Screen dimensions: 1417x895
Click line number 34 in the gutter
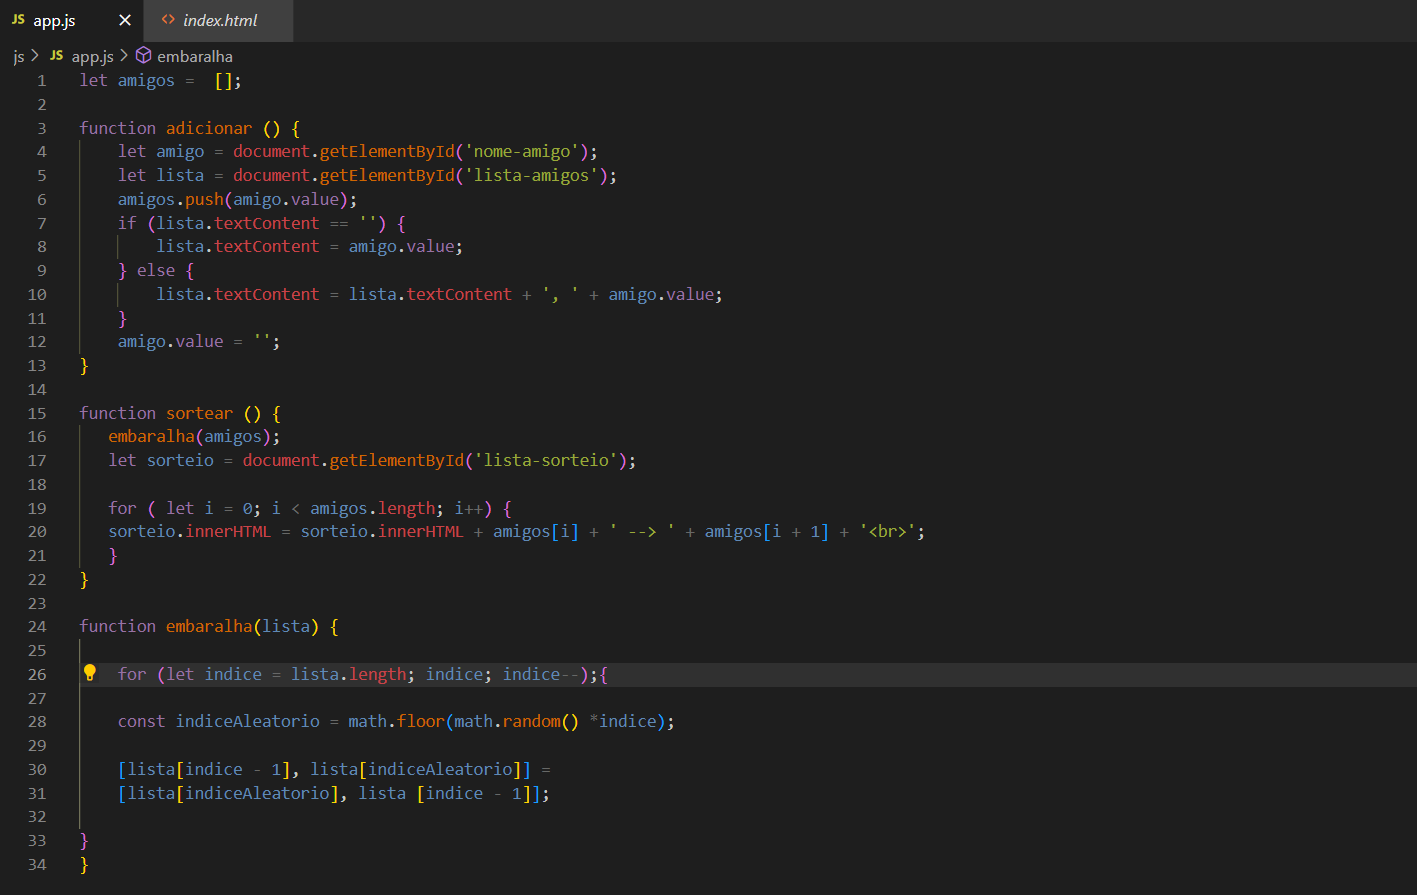point(37,864)
